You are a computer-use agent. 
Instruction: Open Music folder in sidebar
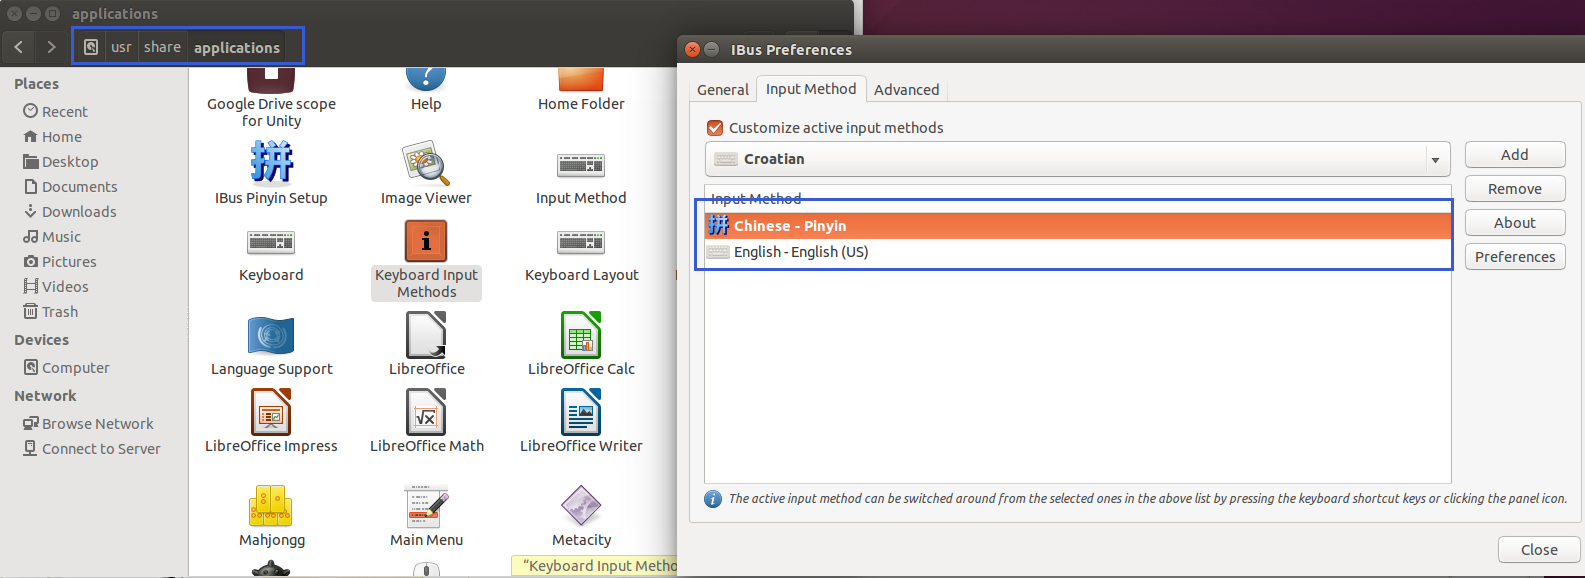61,237
